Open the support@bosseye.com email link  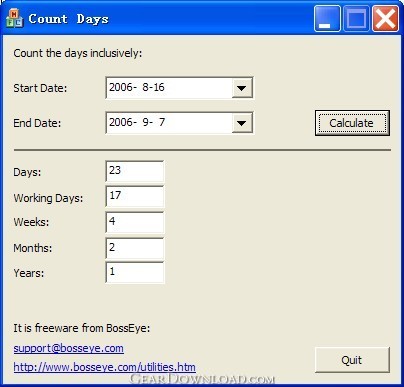(x=68, y=348)
